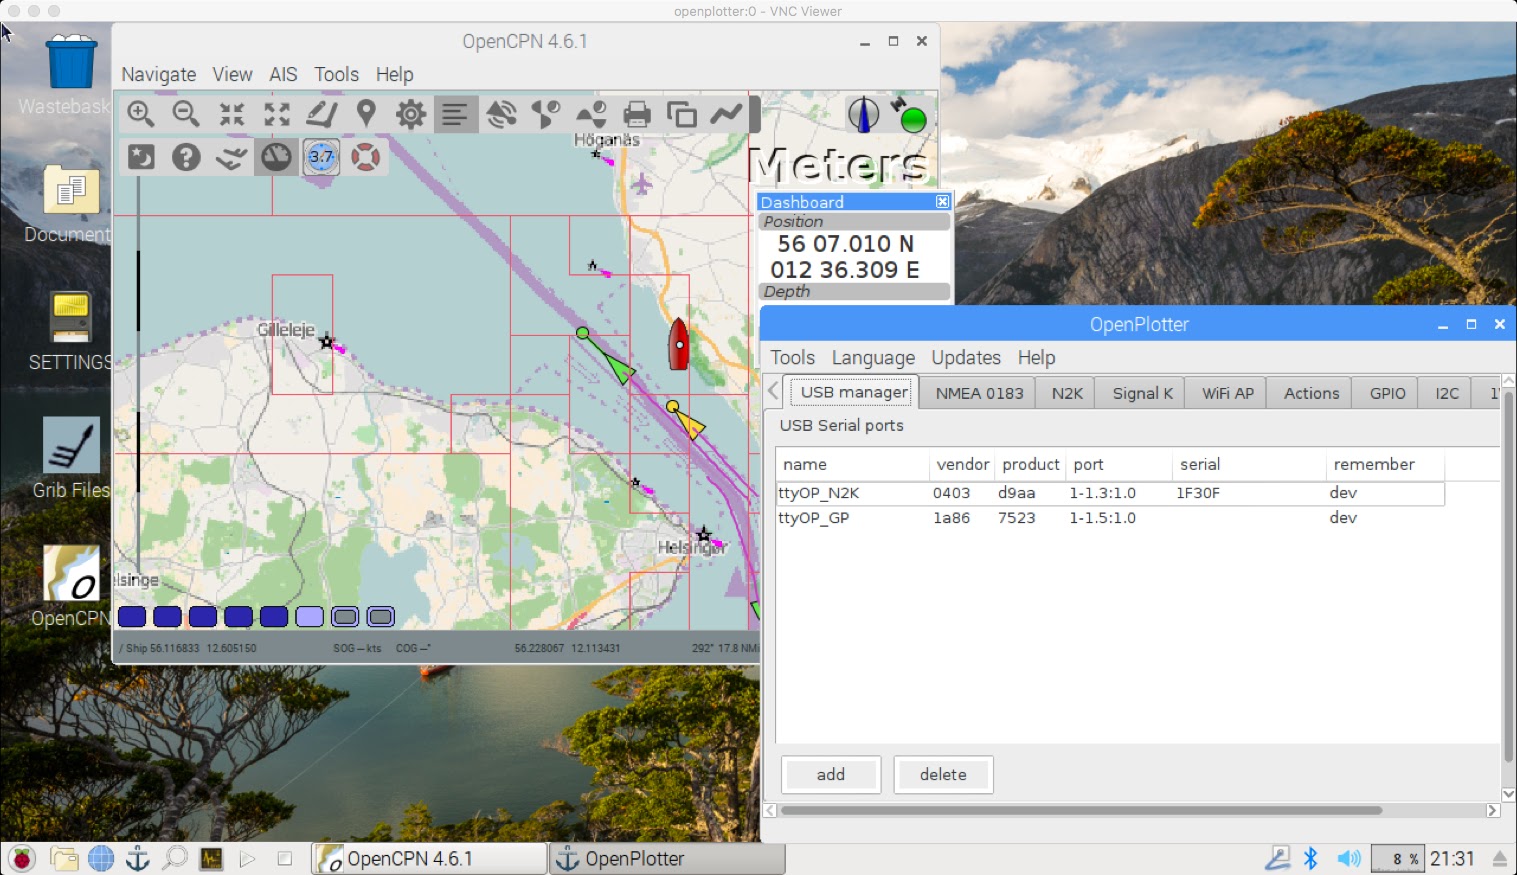Trigger Man Overboard with the lifering icon

tap(367, 156)
